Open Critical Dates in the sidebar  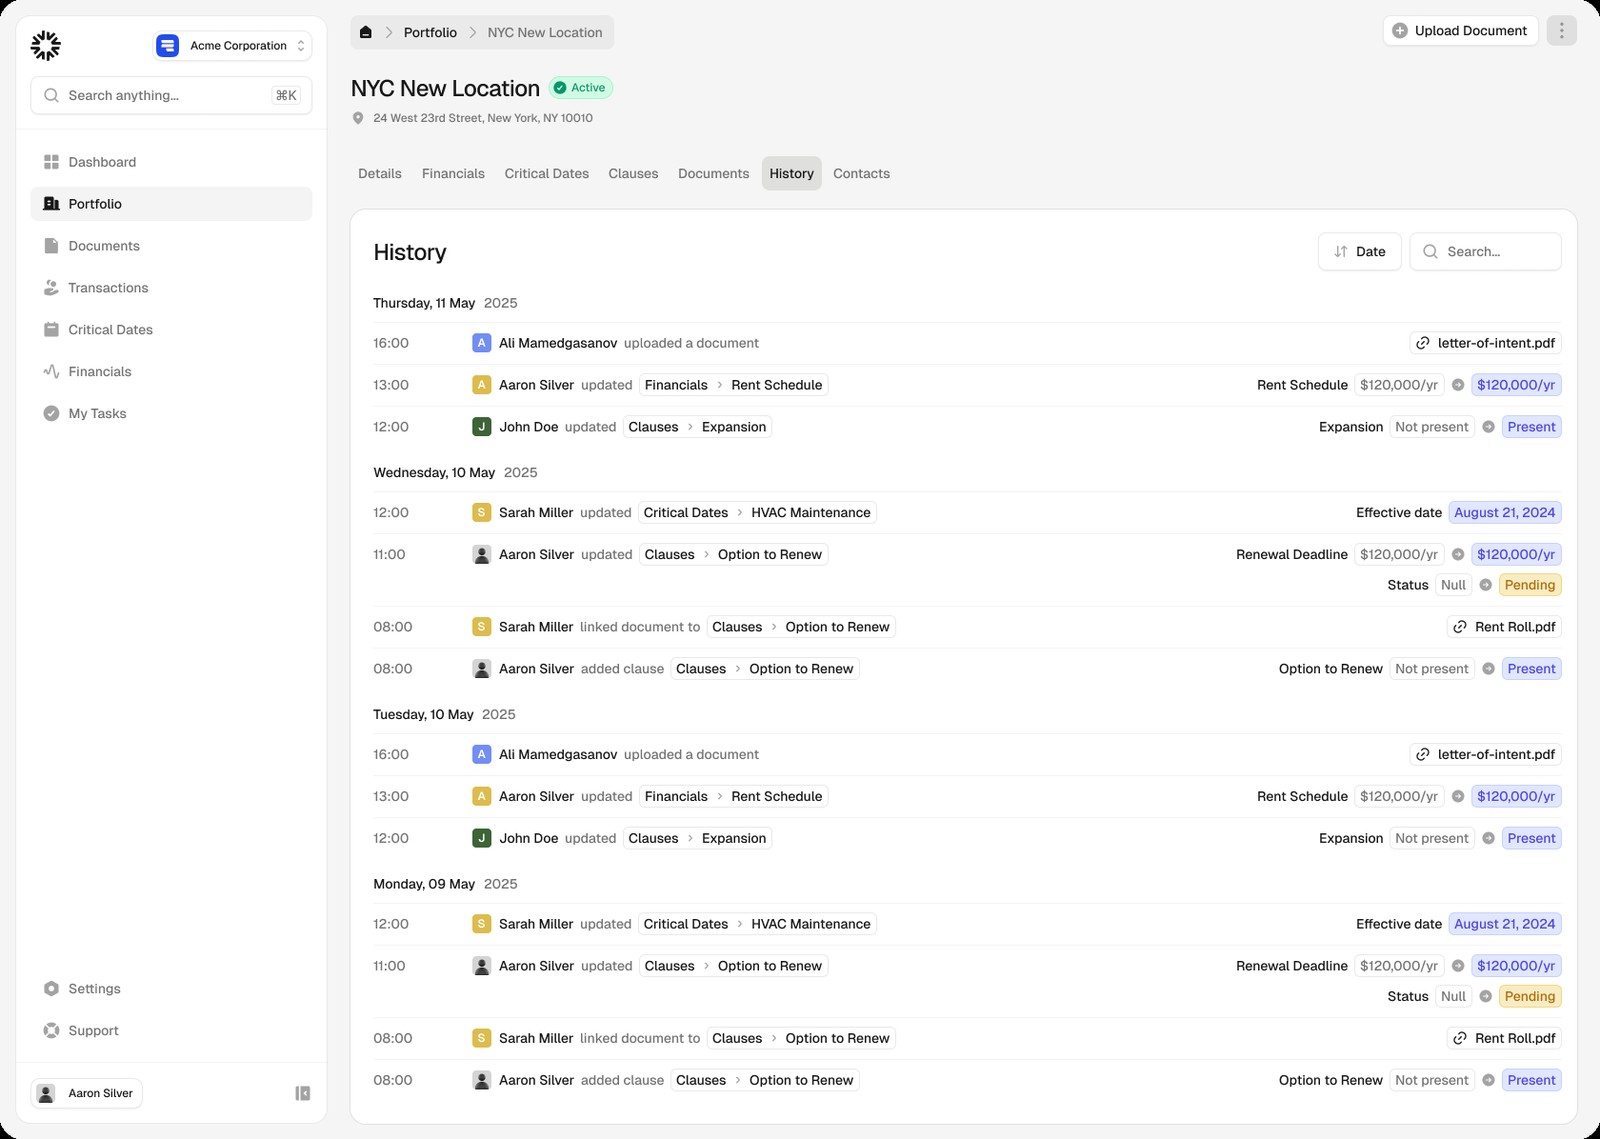pos(171,330)
